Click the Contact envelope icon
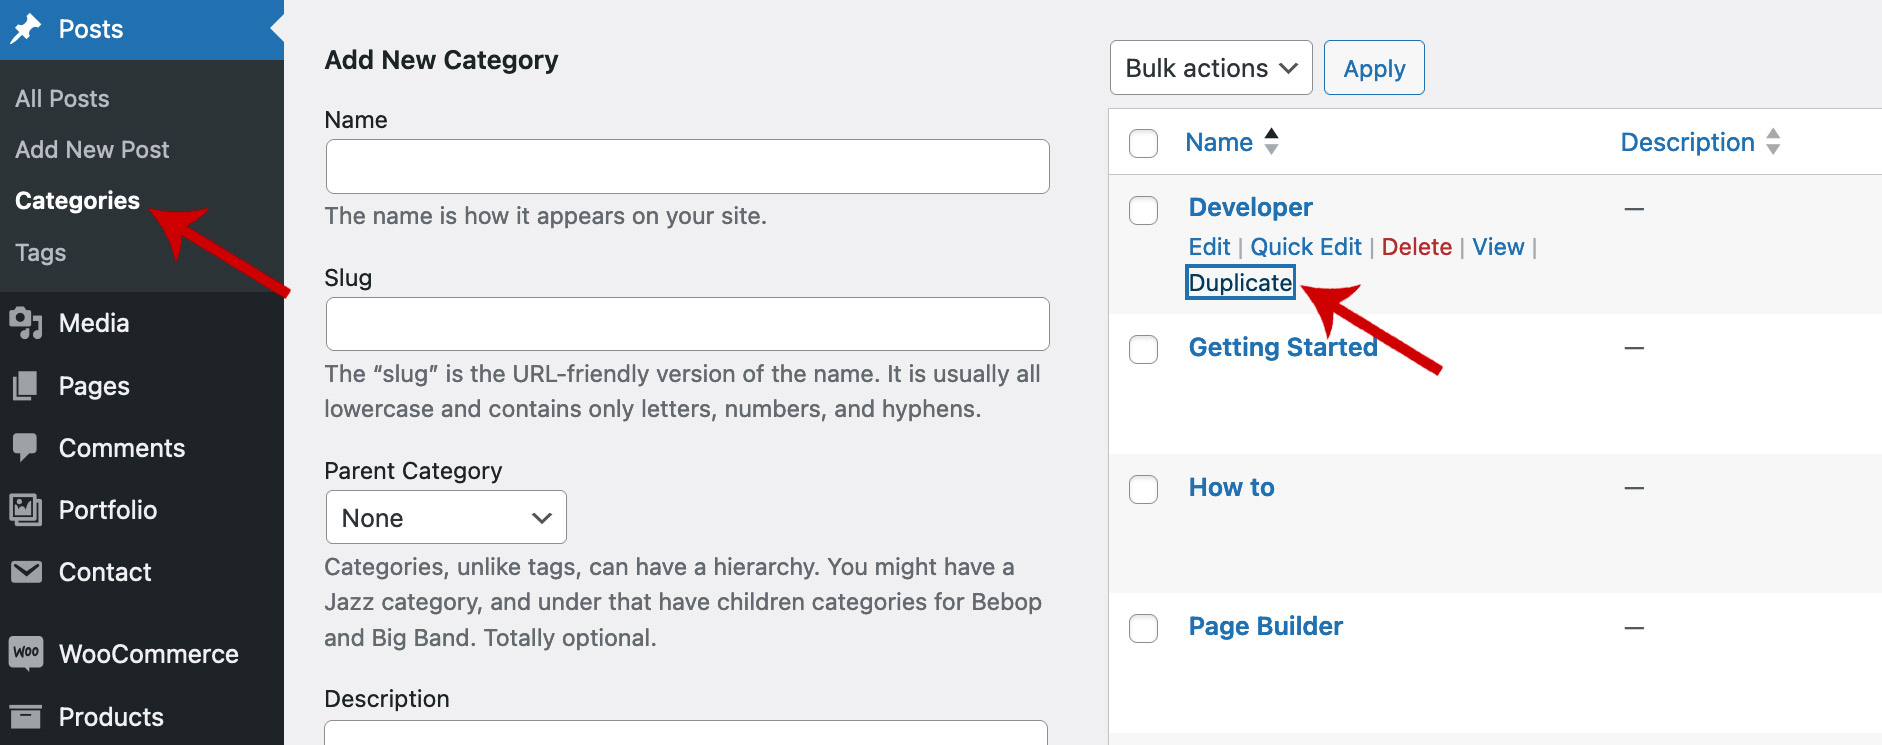Viewport: 1882px width, 745px height. [26, 572]
